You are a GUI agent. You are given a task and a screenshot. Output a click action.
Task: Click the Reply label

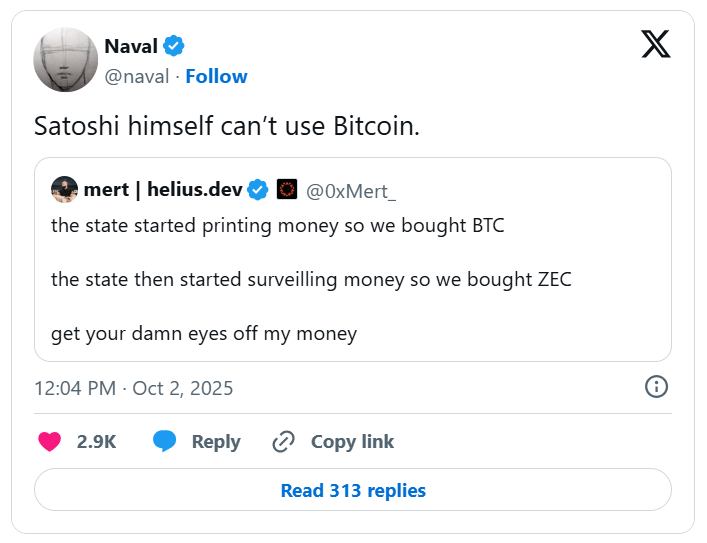(216, 441)
